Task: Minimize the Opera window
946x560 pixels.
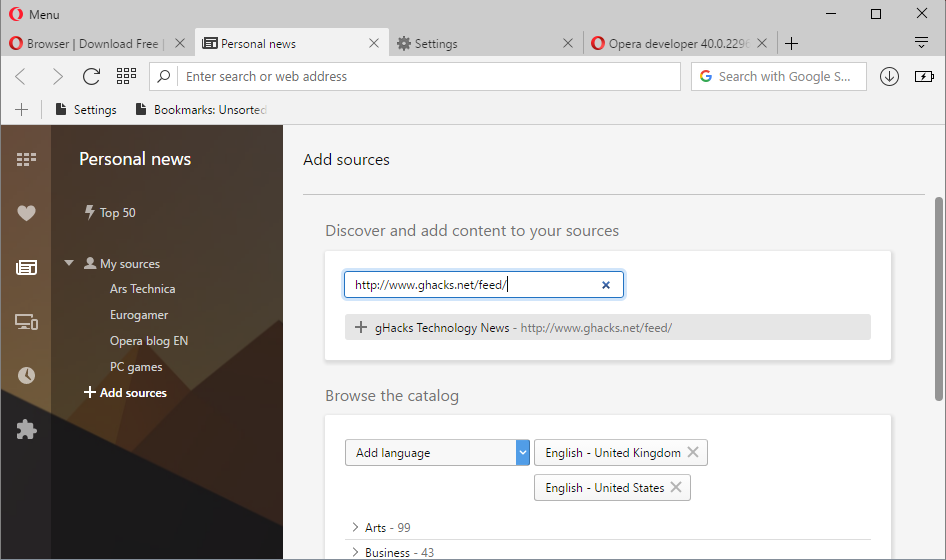Action: (831, 13)
